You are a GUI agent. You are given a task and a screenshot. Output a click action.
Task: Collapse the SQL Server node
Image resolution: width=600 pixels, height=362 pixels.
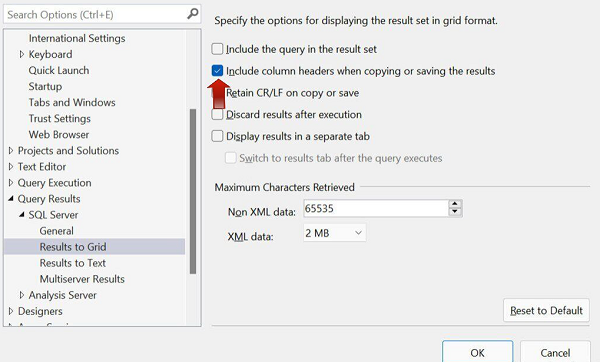[x=22, y=215]
